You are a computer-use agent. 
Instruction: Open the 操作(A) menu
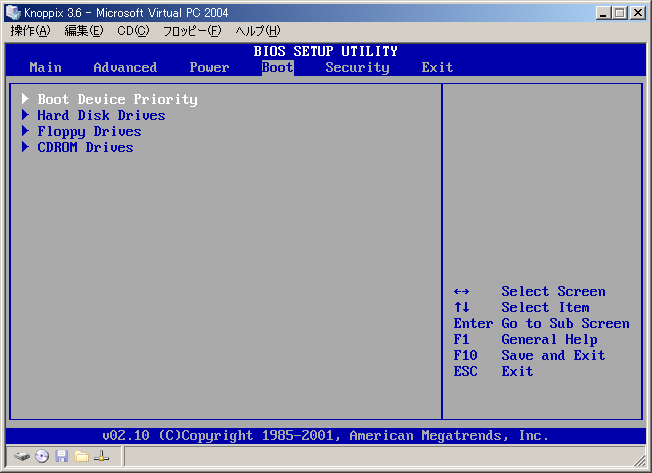tap(30, 31)
